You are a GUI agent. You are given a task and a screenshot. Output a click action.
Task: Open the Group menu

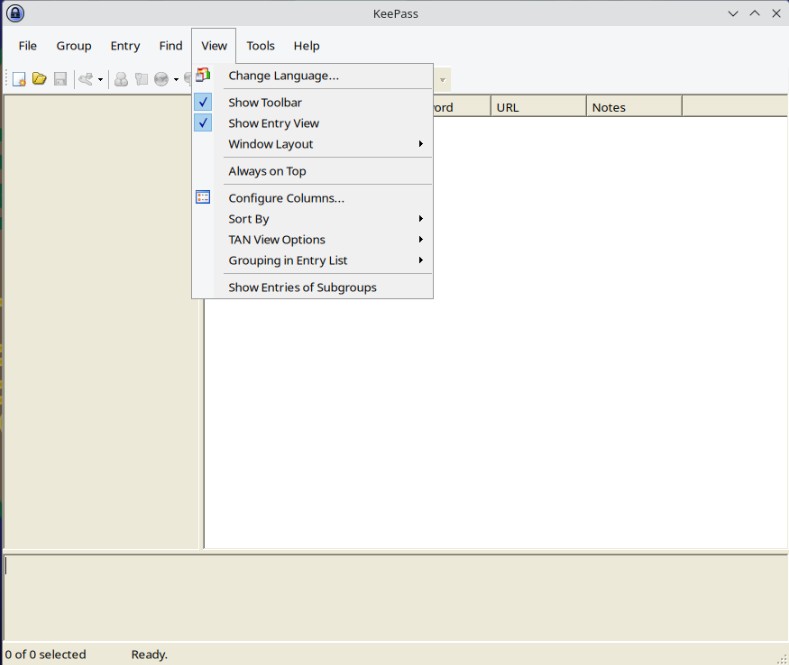tap(73, 46)
